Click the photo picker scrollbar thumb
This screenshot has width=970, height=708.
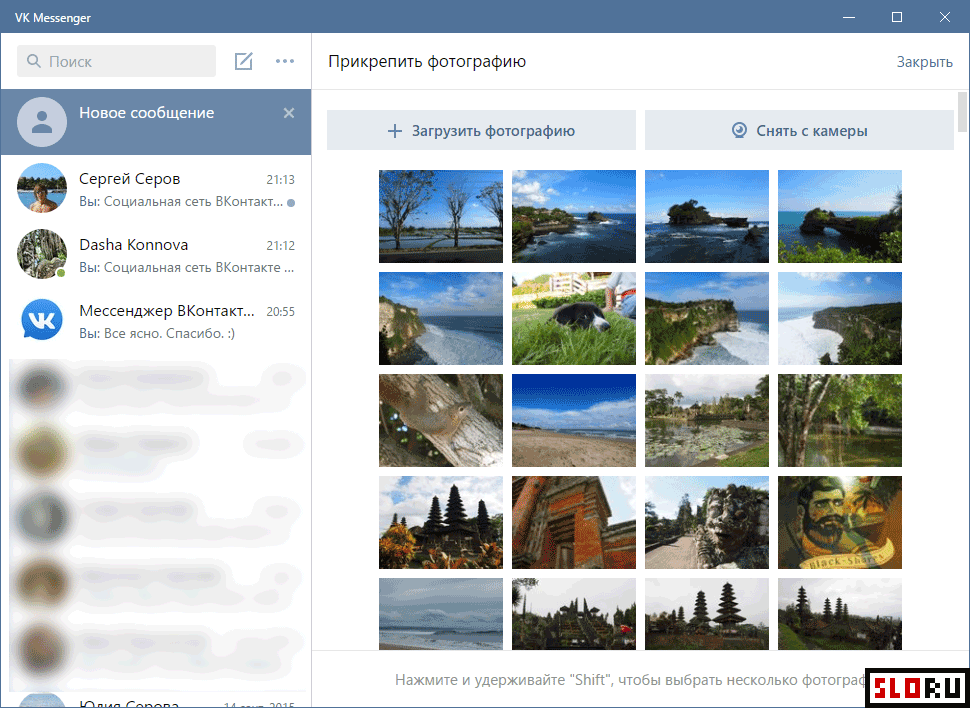963,111
